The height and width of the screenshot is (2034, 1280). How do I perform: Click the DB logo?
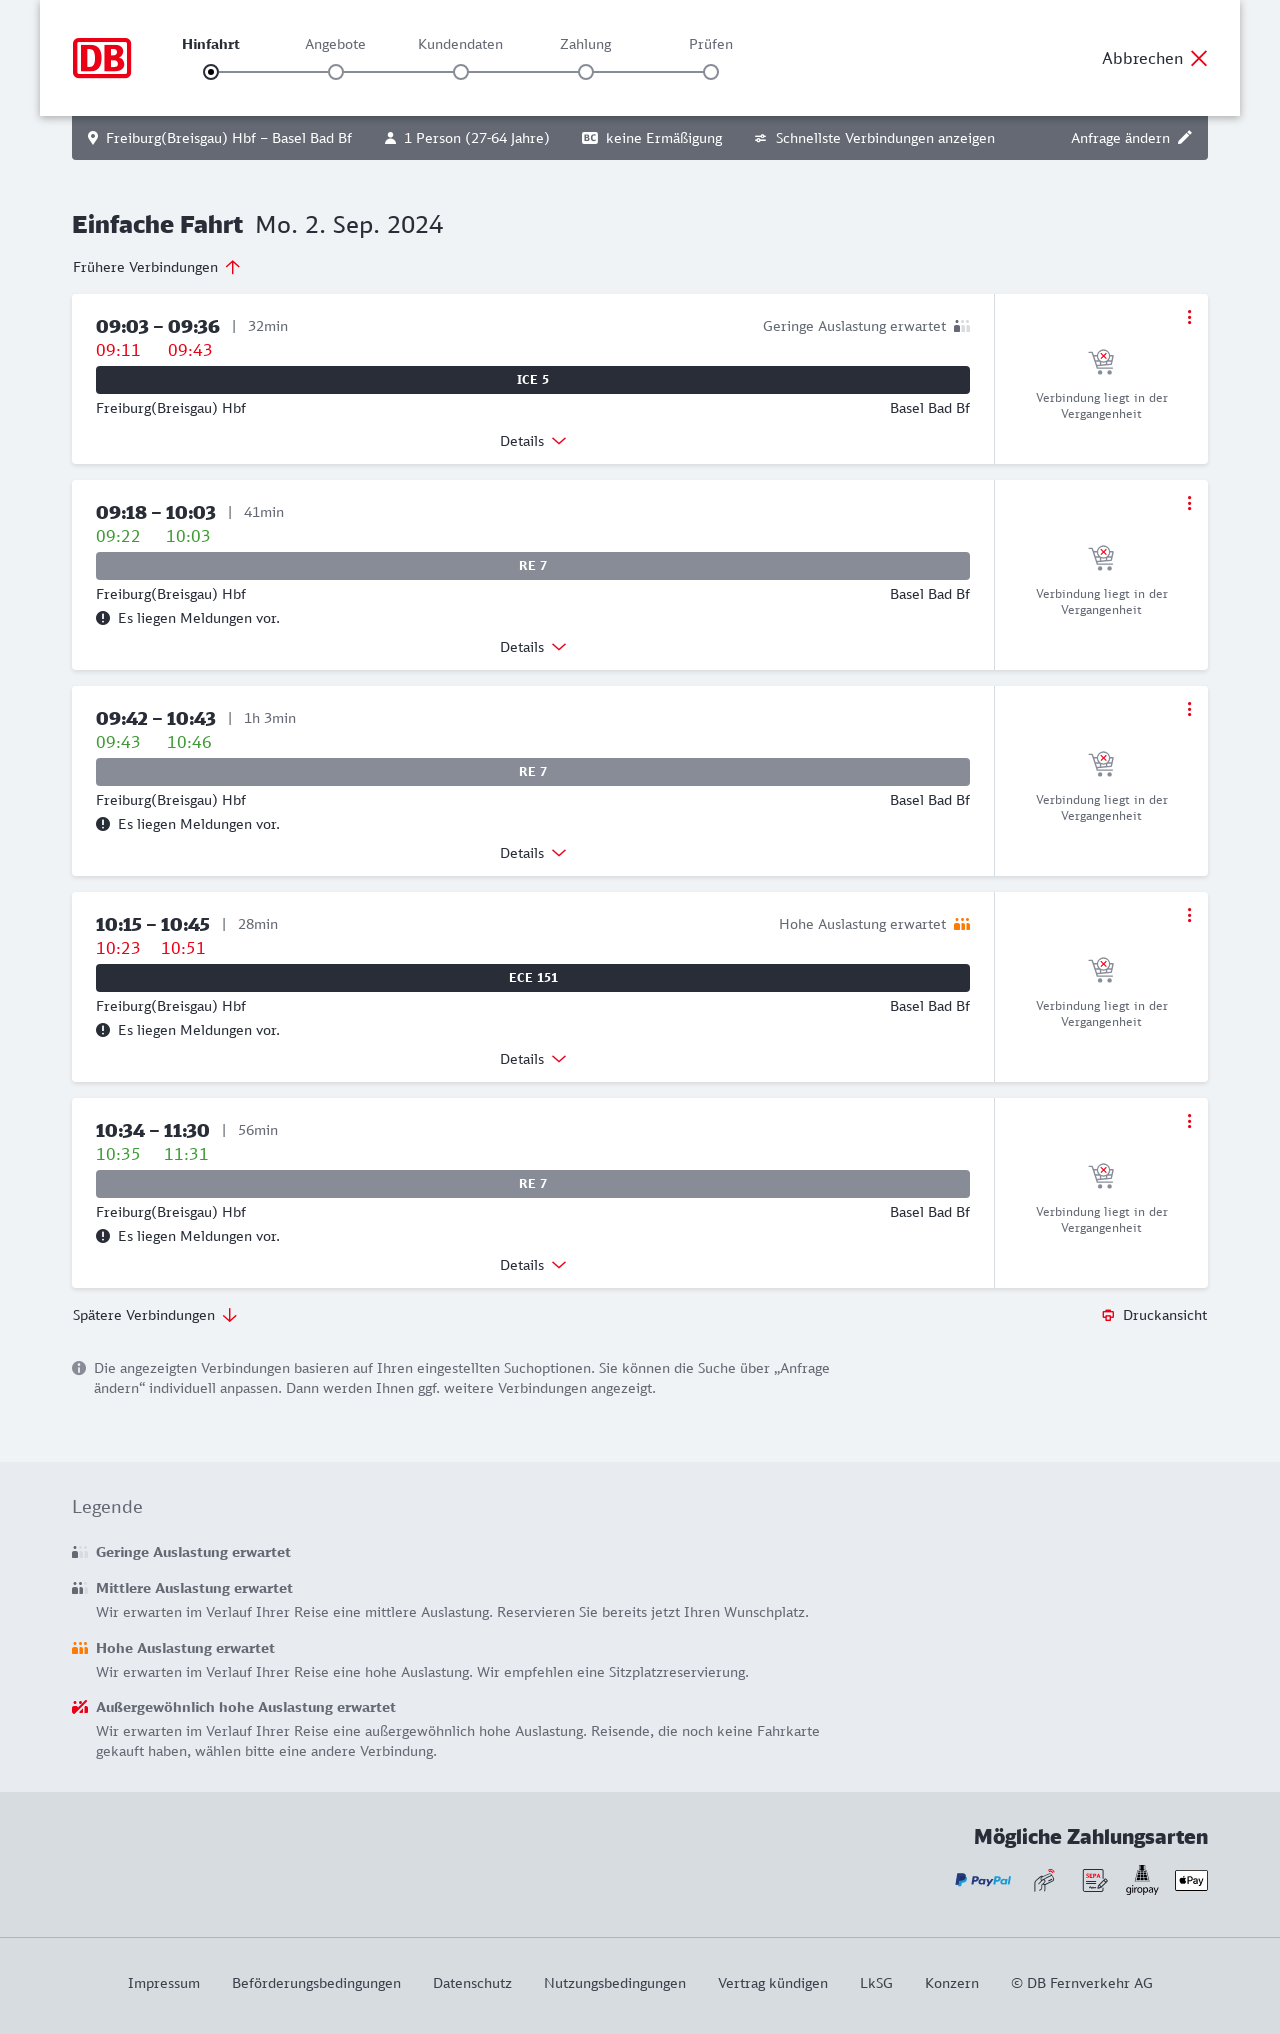click(102, 58)
